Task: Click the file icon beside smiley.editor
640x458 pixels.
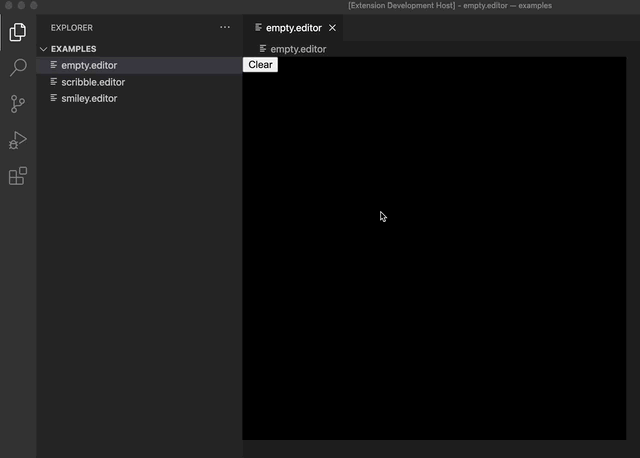Action: point(53,98)
